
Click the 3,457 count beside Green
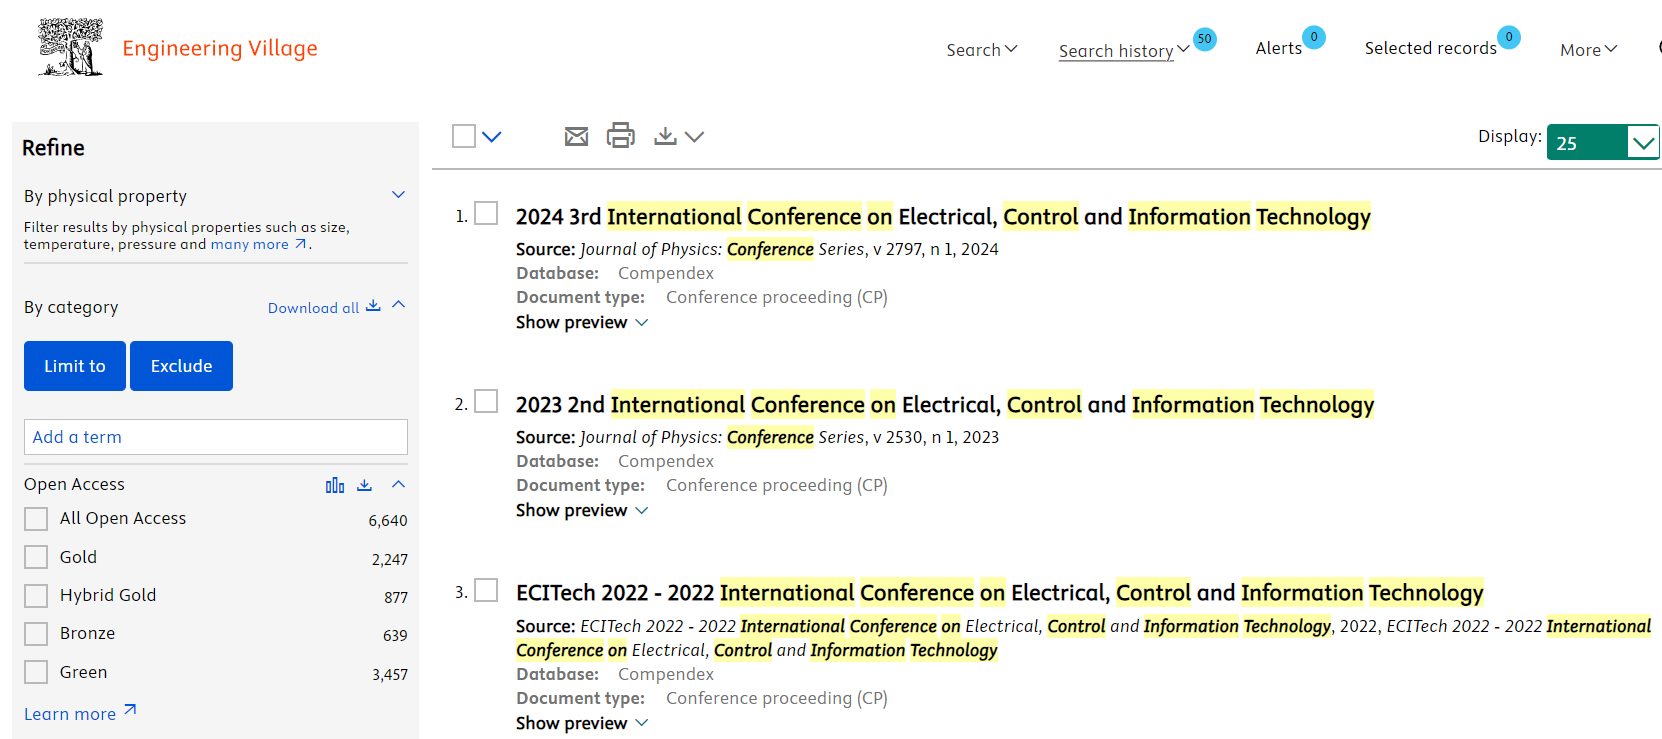(390, 674)
